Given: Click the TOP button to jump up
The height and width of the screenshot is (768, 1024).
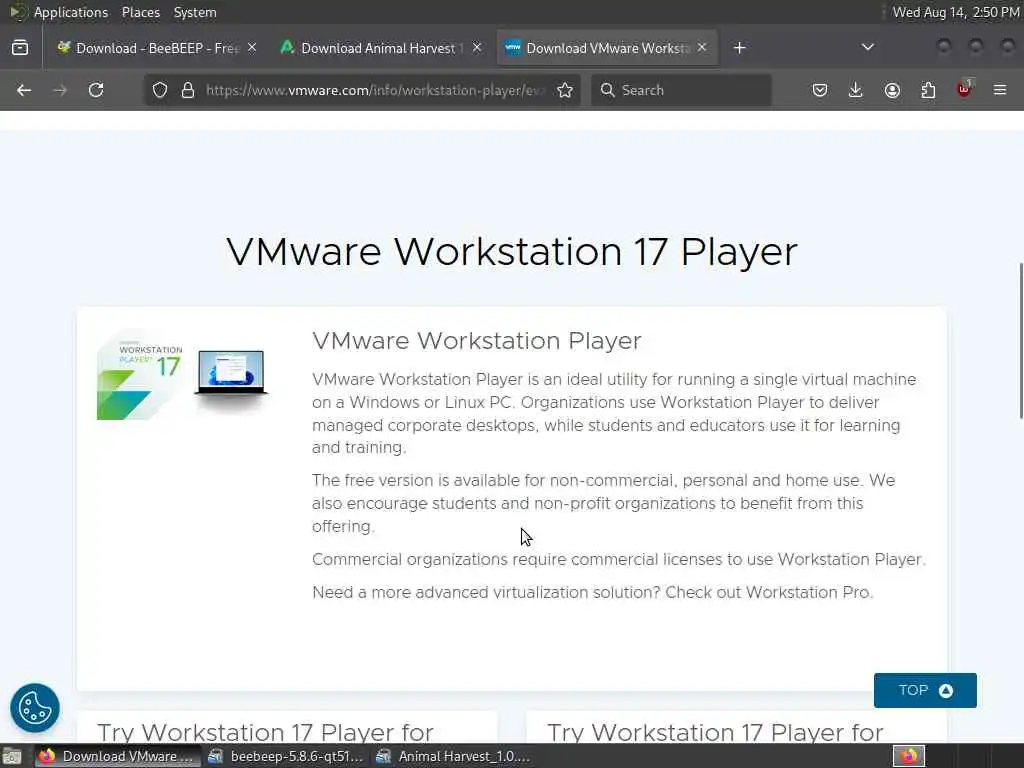Looking at the screenshot, I should pos(925,690).
